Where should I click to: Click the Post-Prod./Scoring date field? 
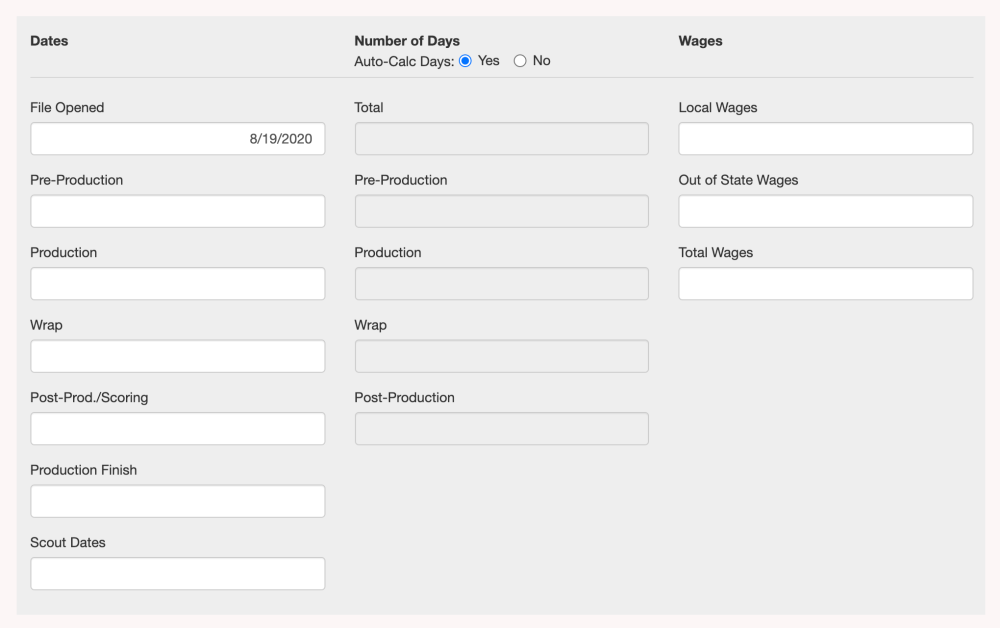[x=177, y=429]
